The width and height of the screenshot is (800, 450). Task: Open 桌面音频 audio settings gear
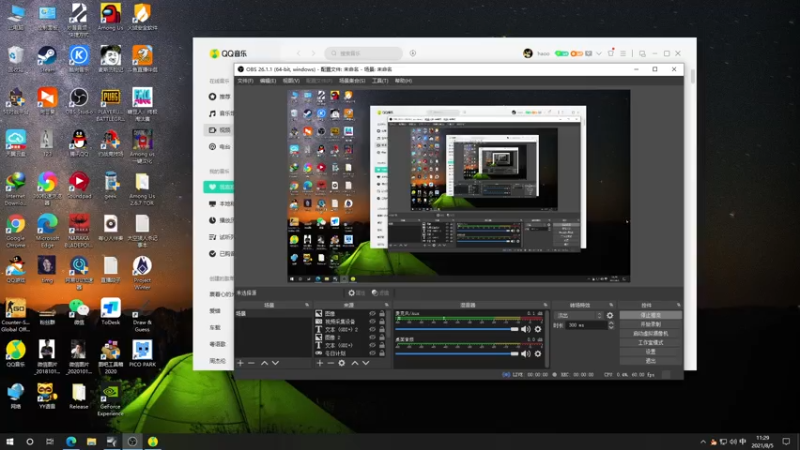tap(538, 354)
